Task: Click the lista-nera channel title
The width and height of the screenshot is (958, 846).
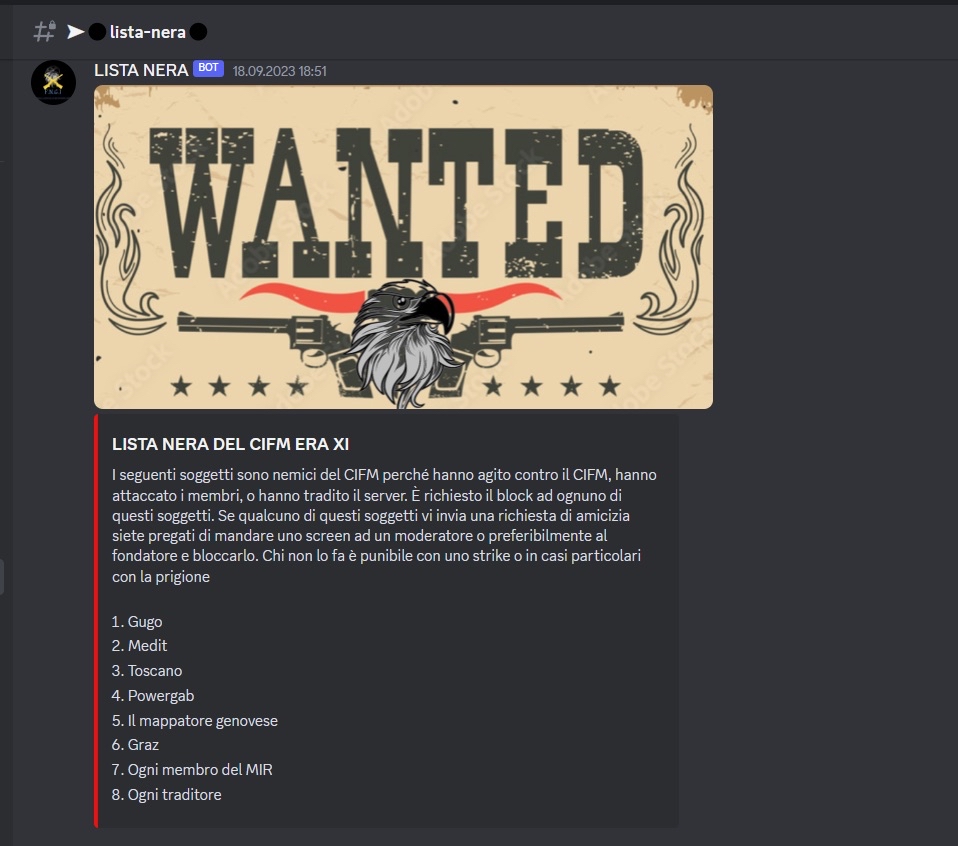Action: coord(148,32)
